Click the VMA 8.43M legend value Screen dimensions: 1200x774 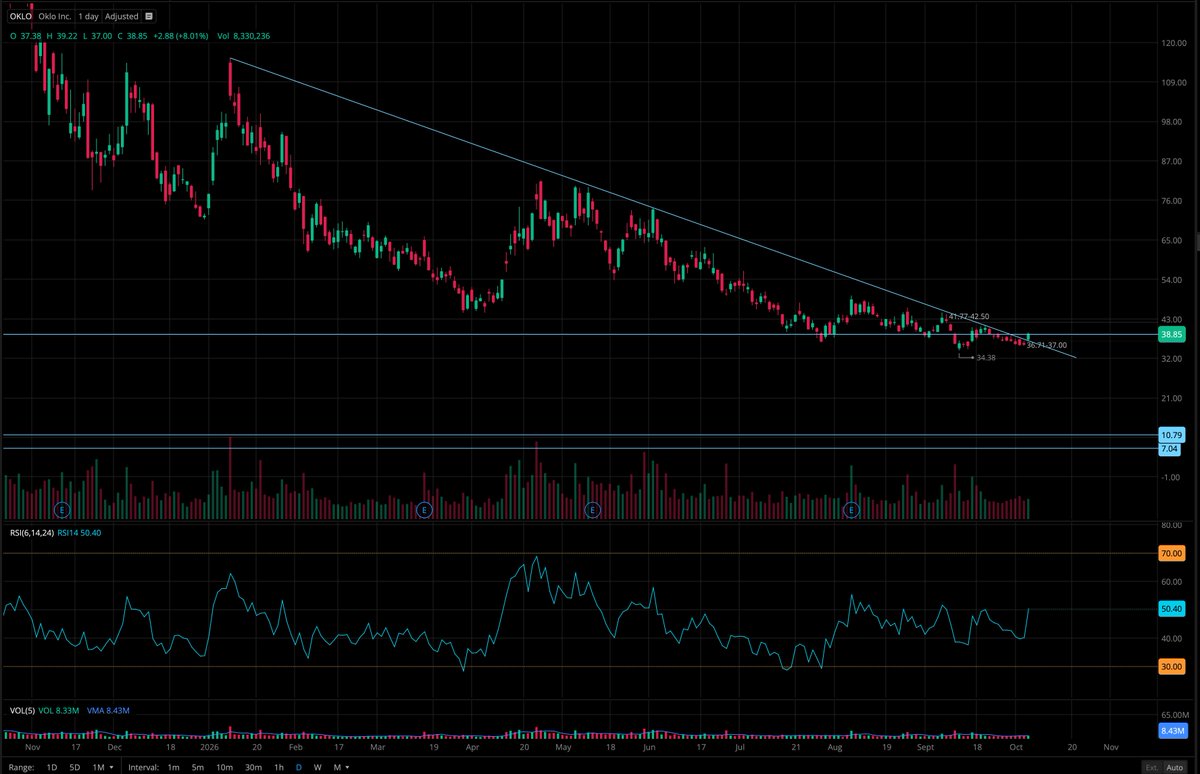[108, 710]
